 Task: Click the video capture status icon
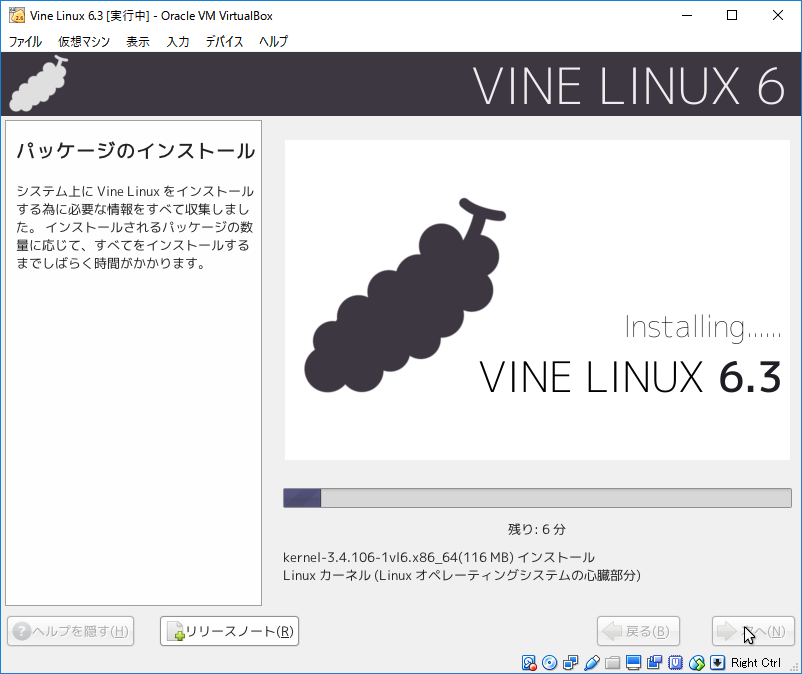tap(655, 662)
